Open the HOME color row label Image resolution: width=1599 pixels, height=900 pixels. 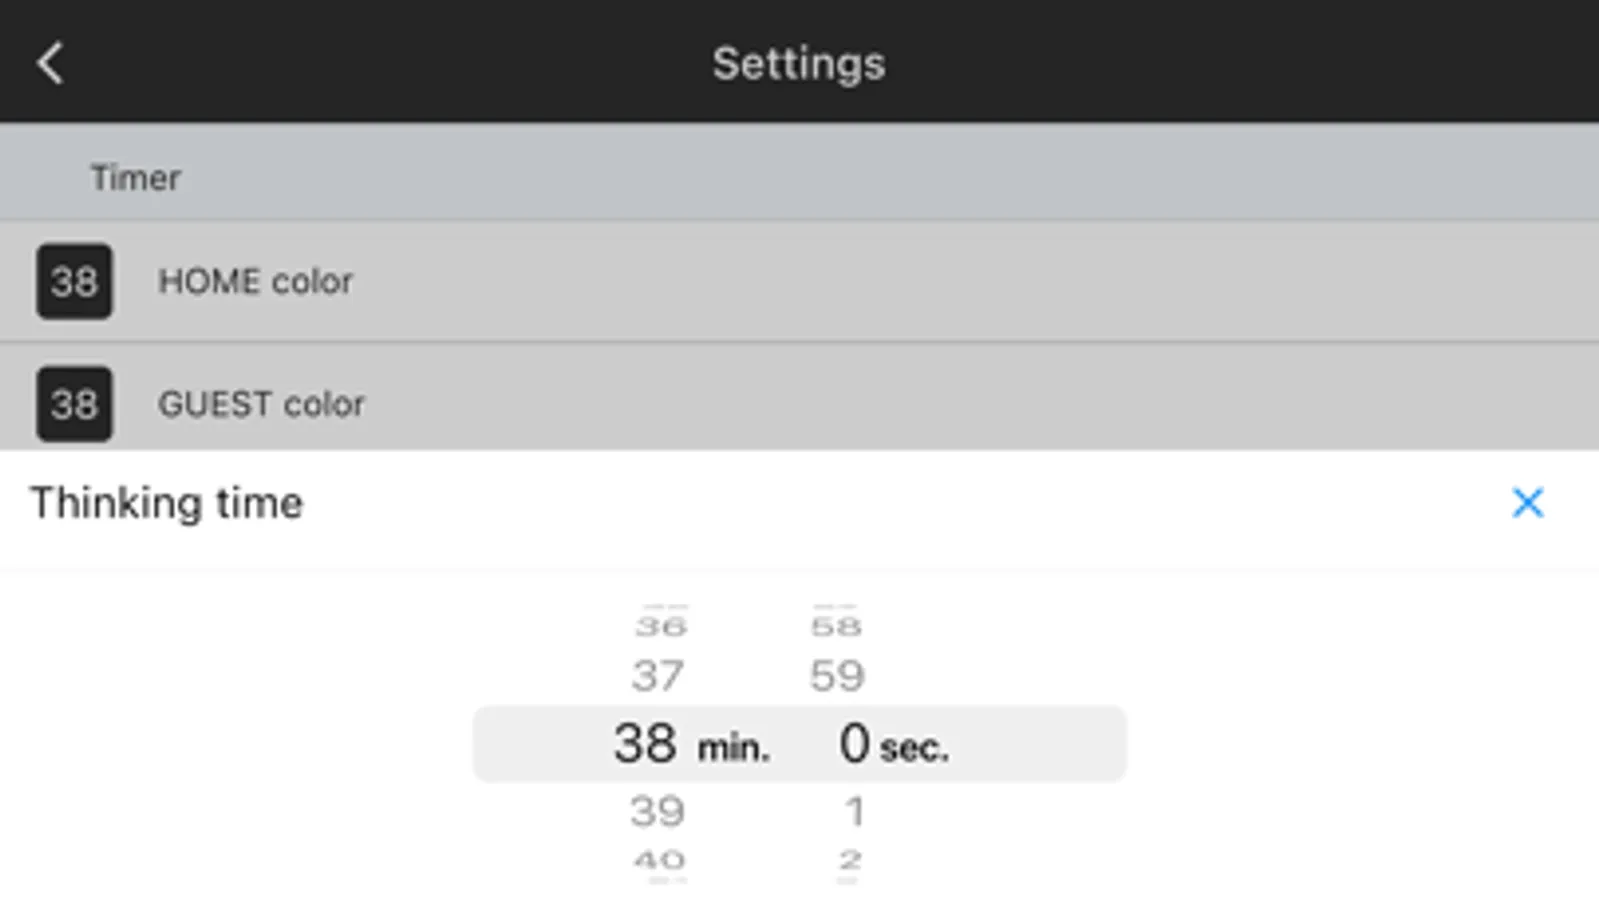255,281
